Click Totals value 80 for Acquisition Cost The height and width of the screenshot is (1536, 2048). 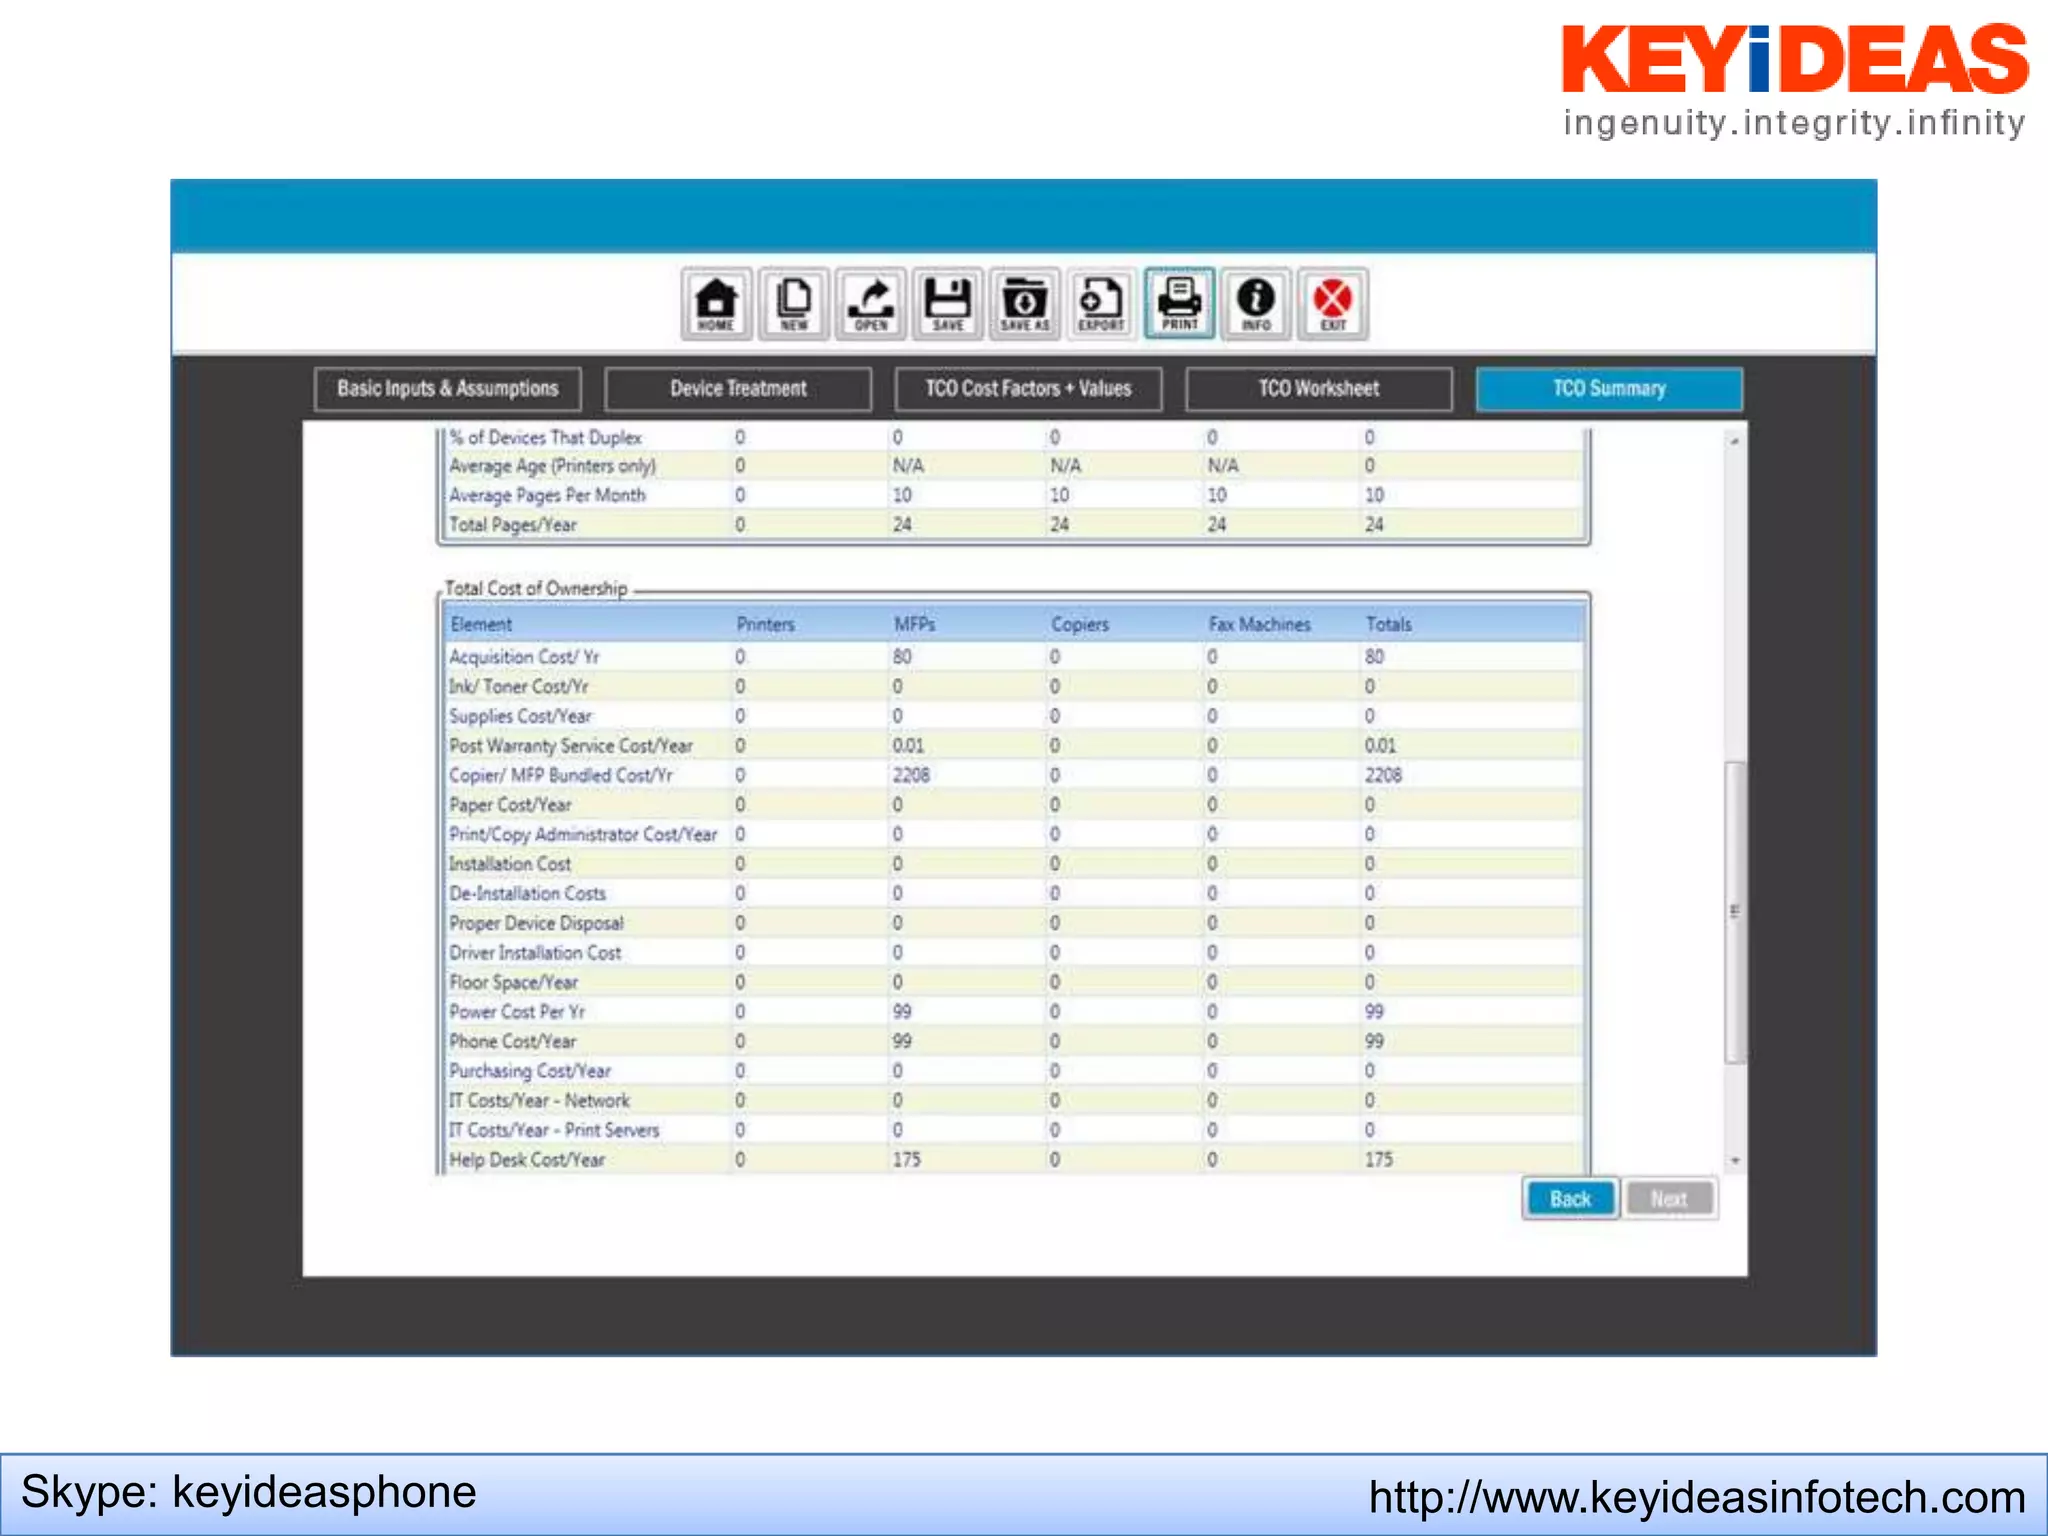[x=1375, y=657]
